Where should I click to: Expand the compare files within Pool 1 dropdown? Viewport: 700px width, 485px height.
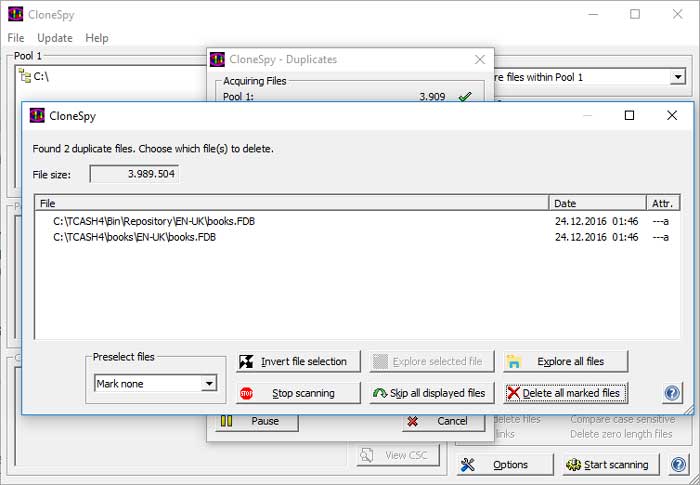pyautogui.click(x=678, y=77)
